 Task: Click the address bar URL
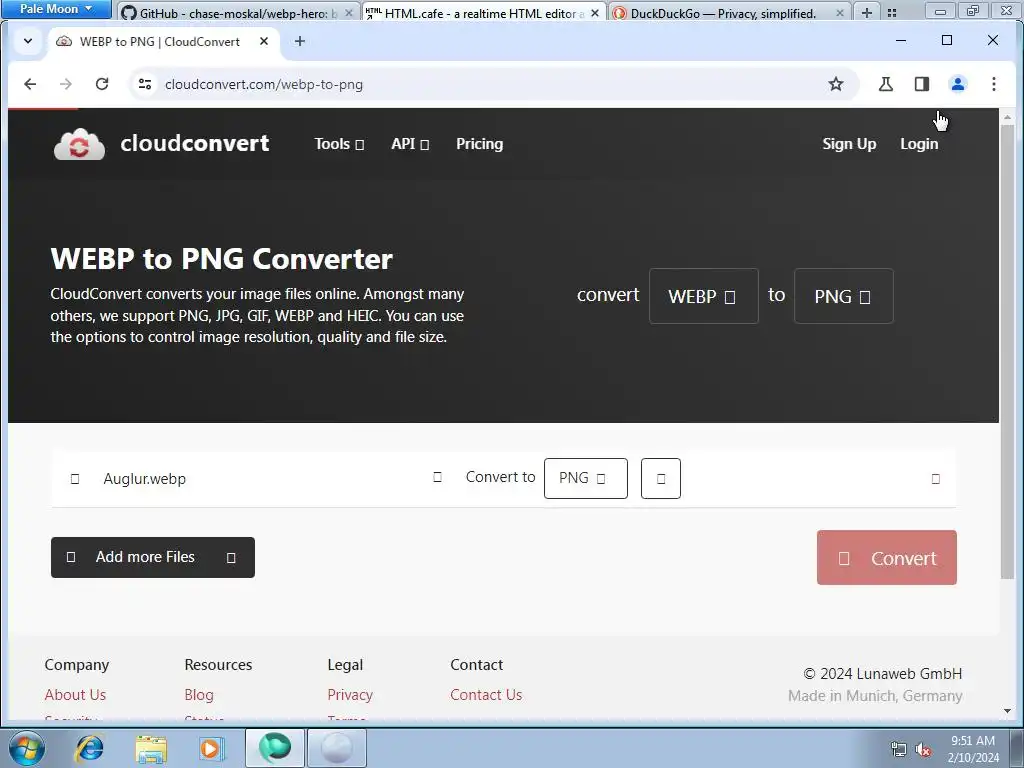click(264, 84)
